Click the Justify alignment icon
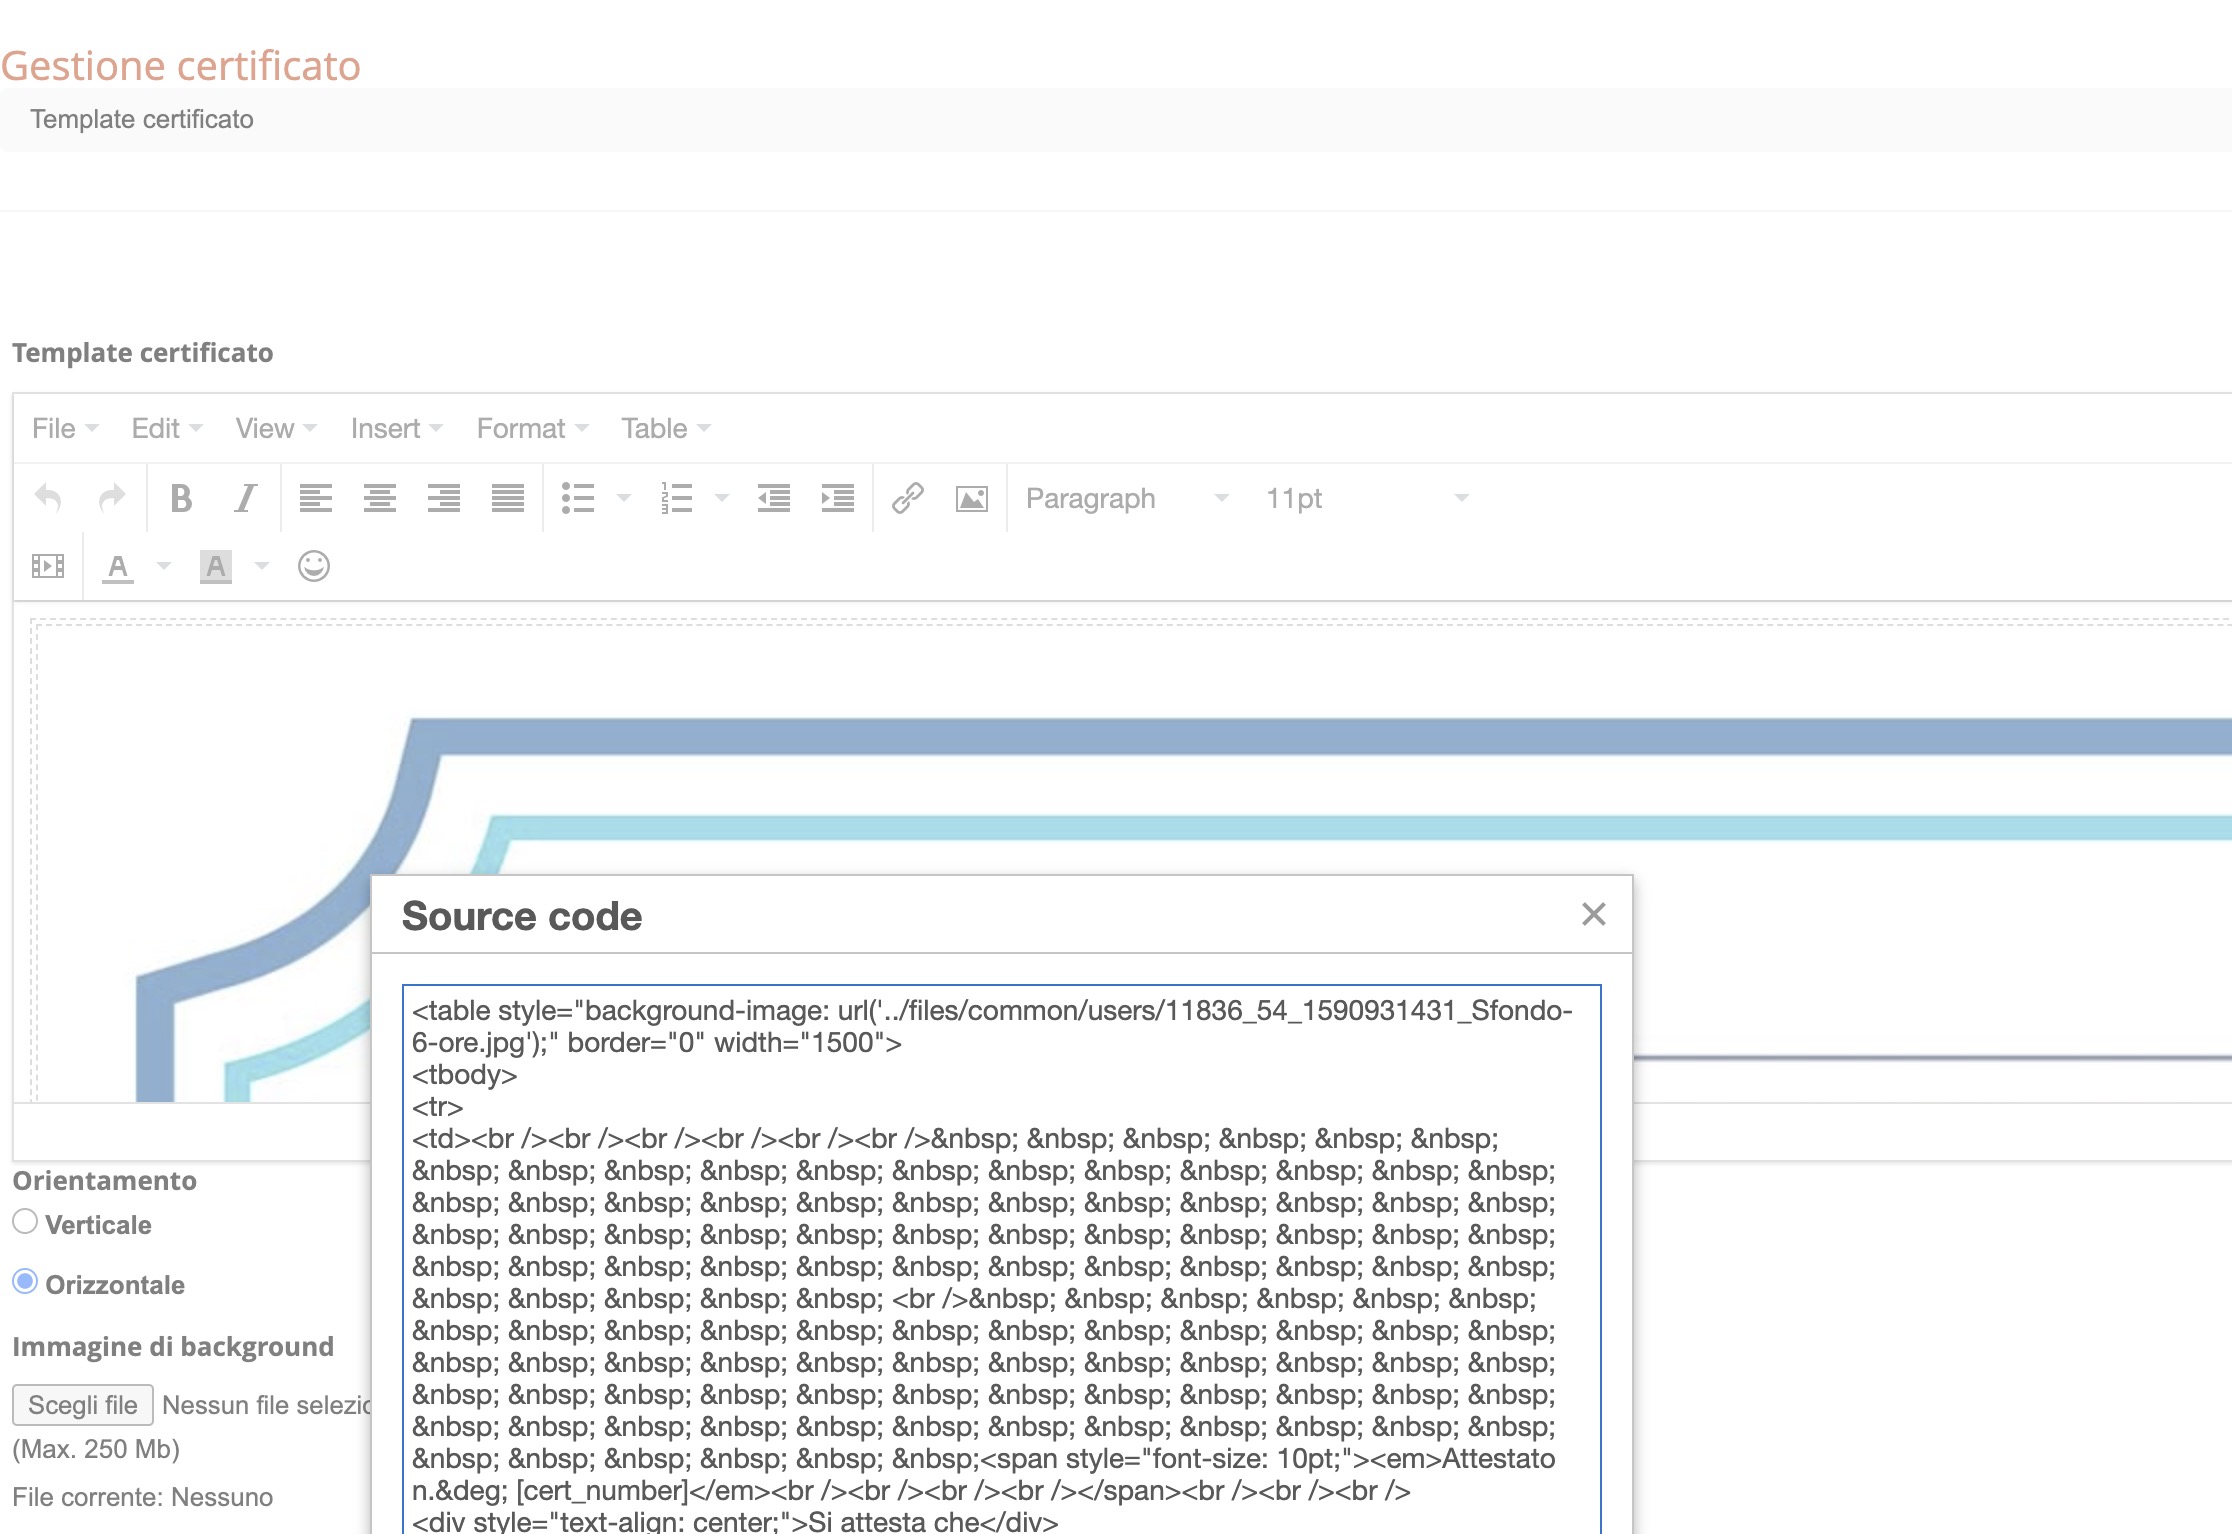Image resolution: width=2232 pixels, height=1534 pixels. [x=507, y=498]
